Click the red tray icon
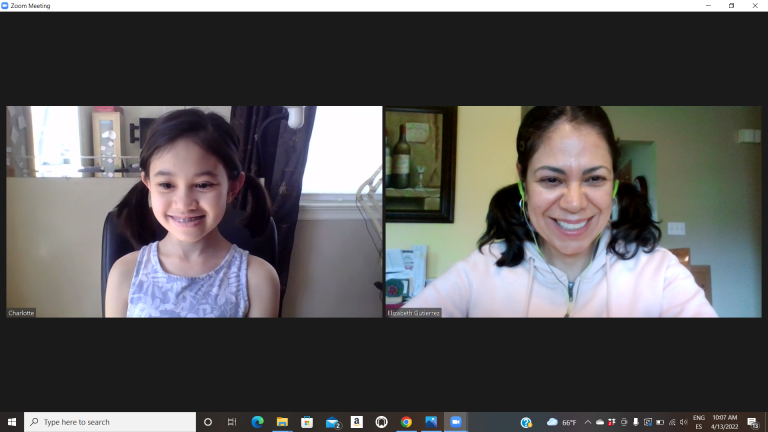 [x=611, y=422]
